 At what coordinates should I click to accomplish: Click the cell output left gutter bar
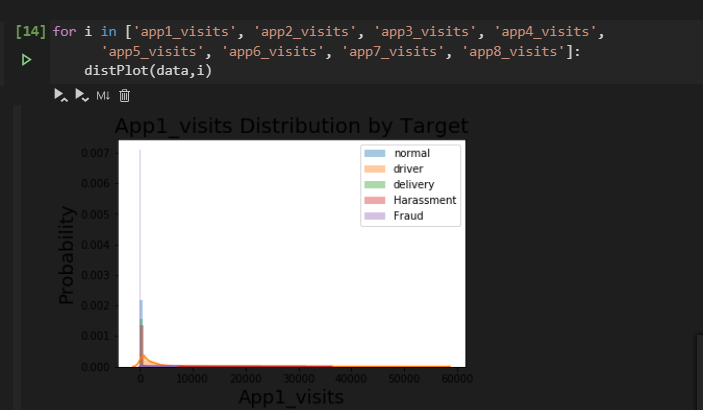tap(17, 257)
